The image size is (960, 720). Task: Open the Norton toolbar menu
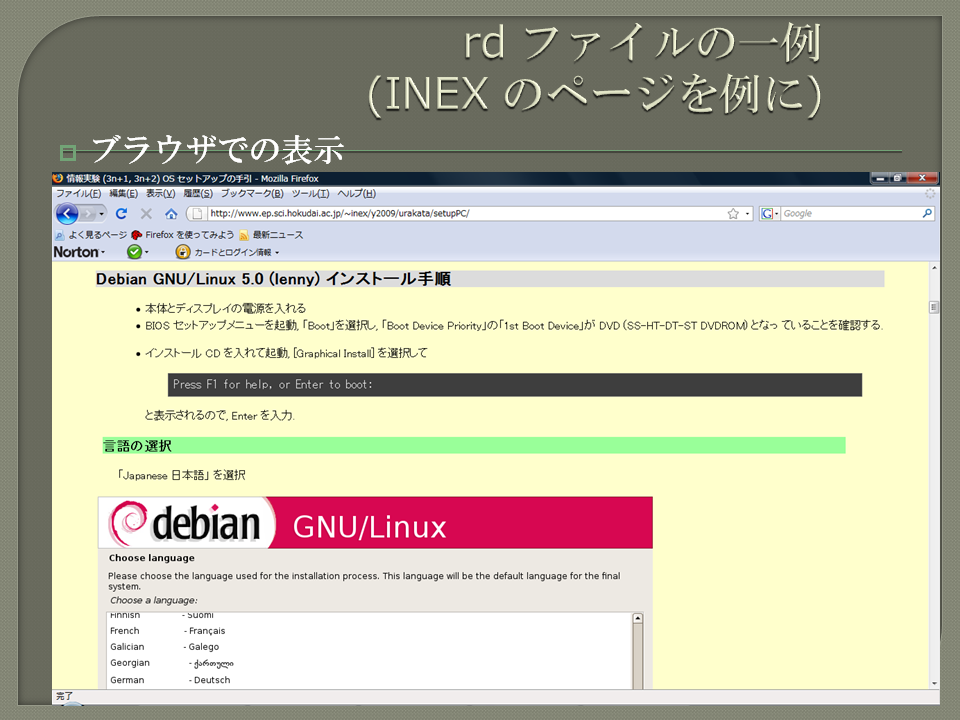click(79, 252)
